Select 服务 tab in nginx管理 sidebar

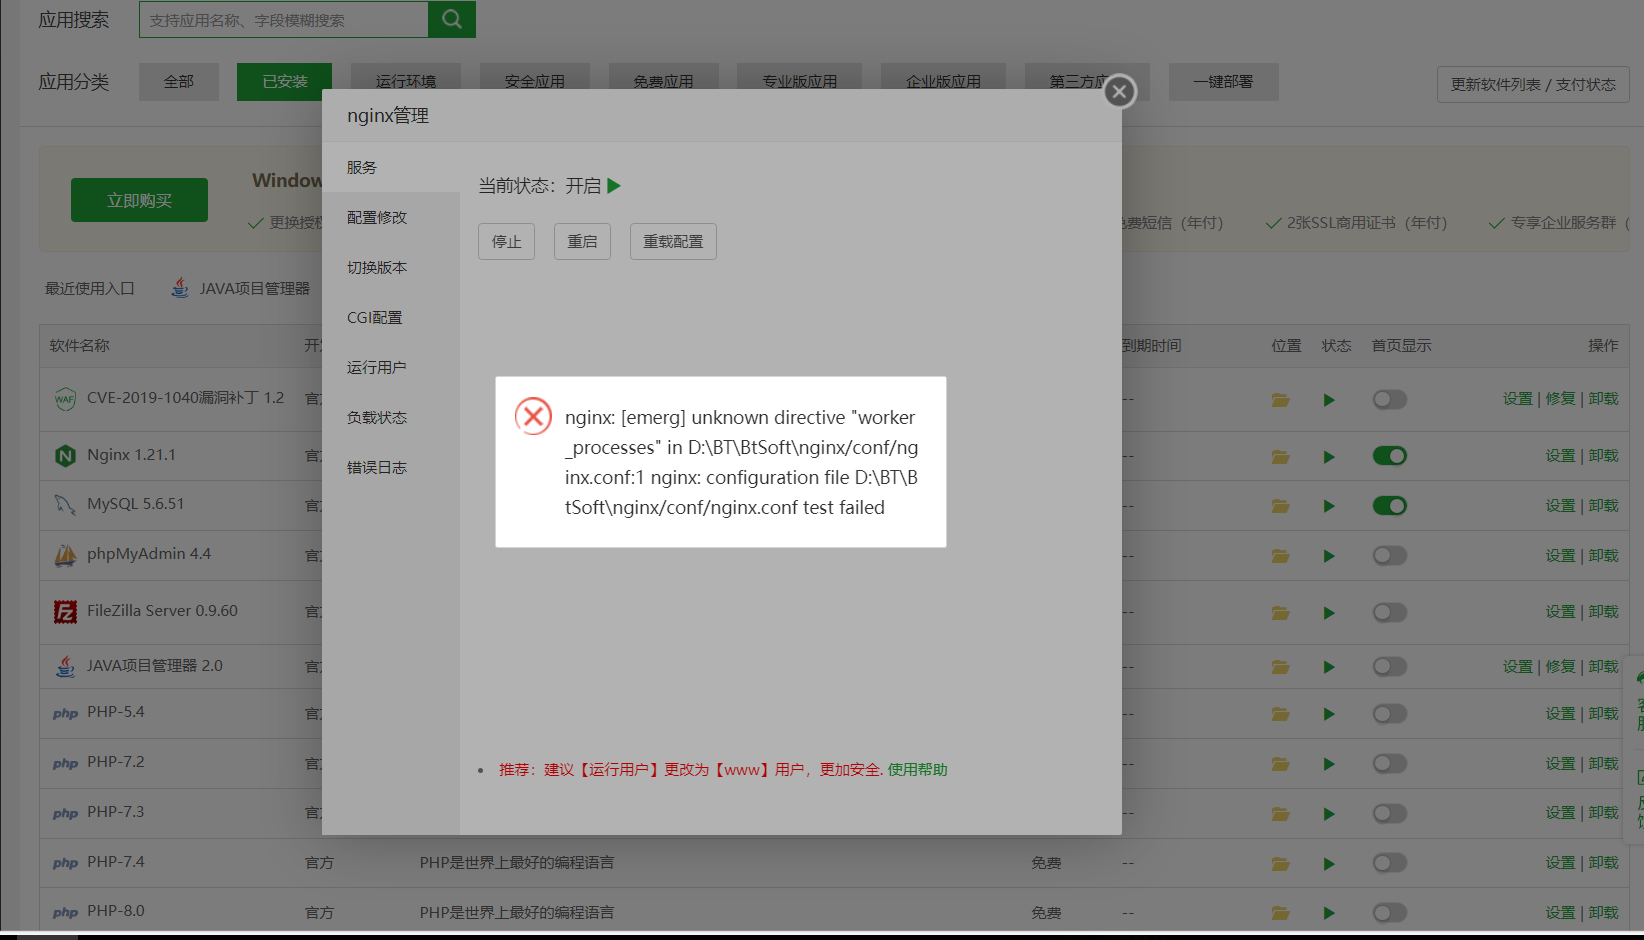coord(391,167)
